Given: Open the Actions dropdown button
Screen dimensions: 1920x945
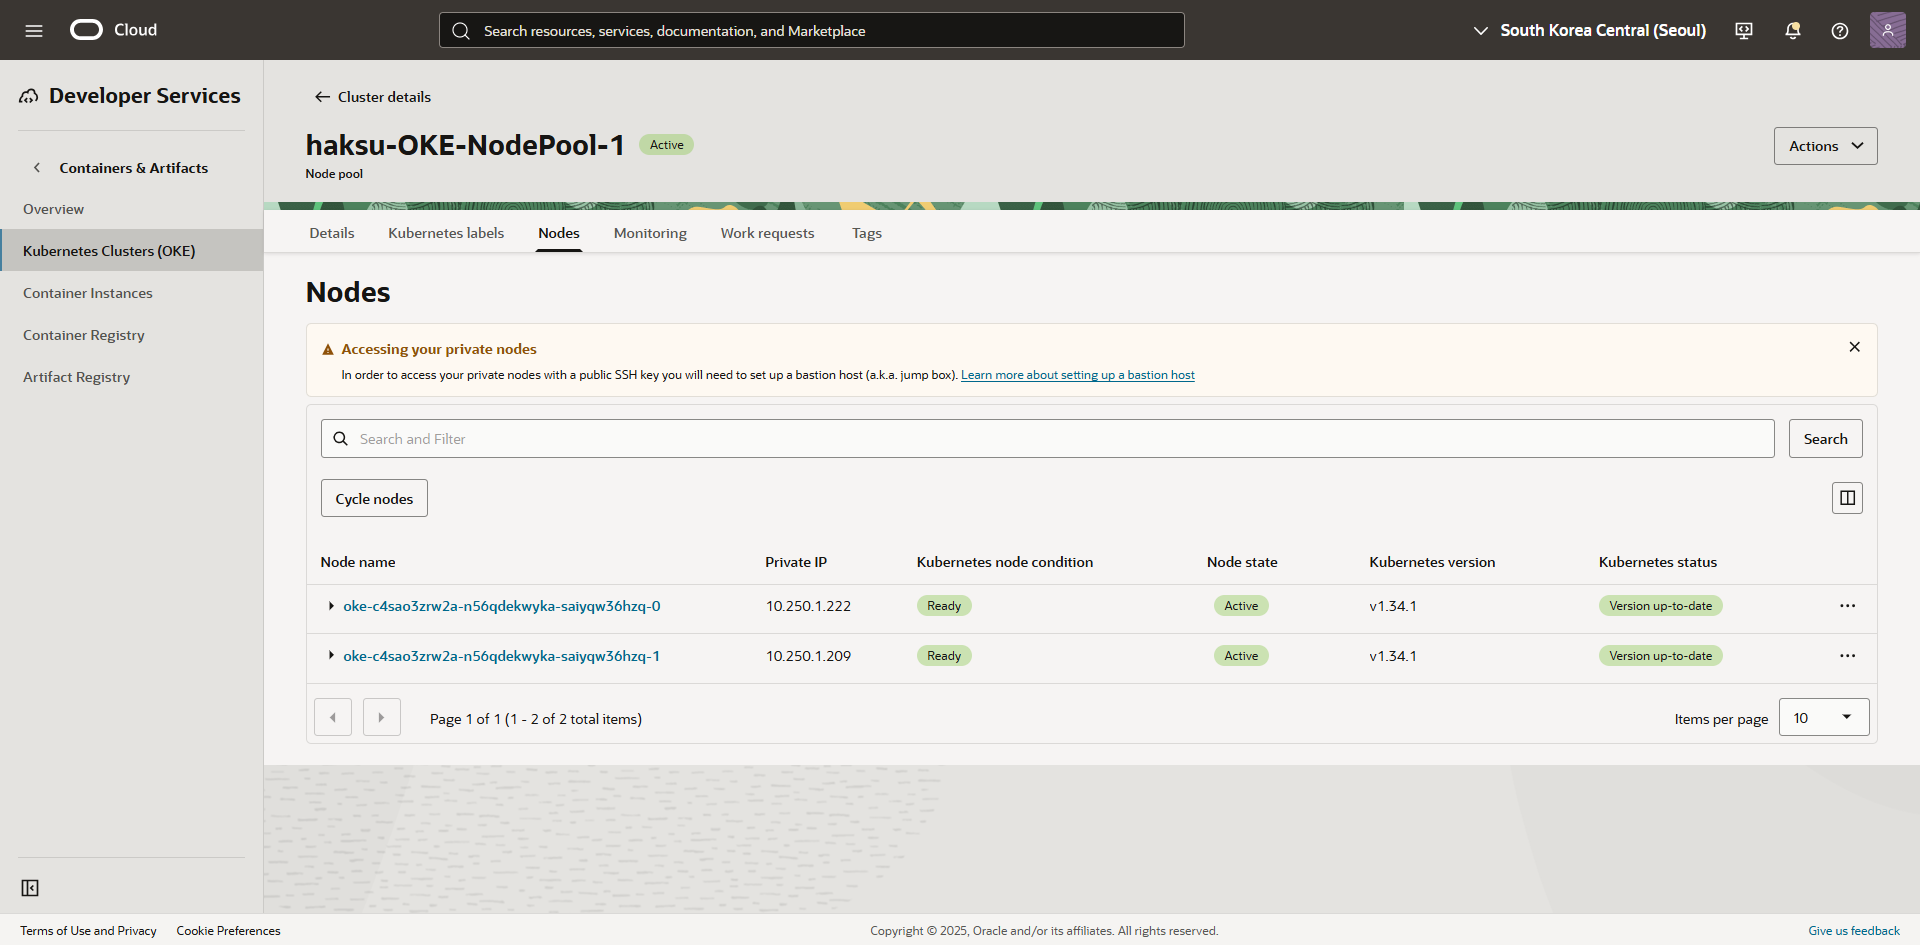Looking at the screenshot, I should click(x=1825, y=146).
